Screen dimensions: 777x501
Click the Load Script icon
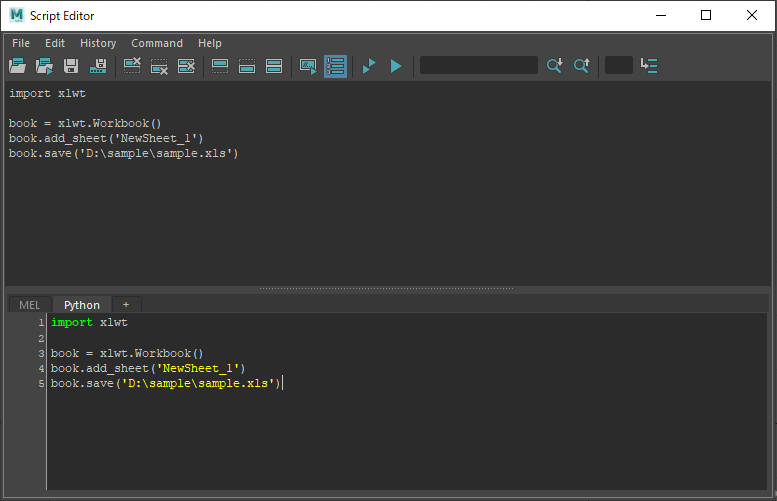point(17,66)
